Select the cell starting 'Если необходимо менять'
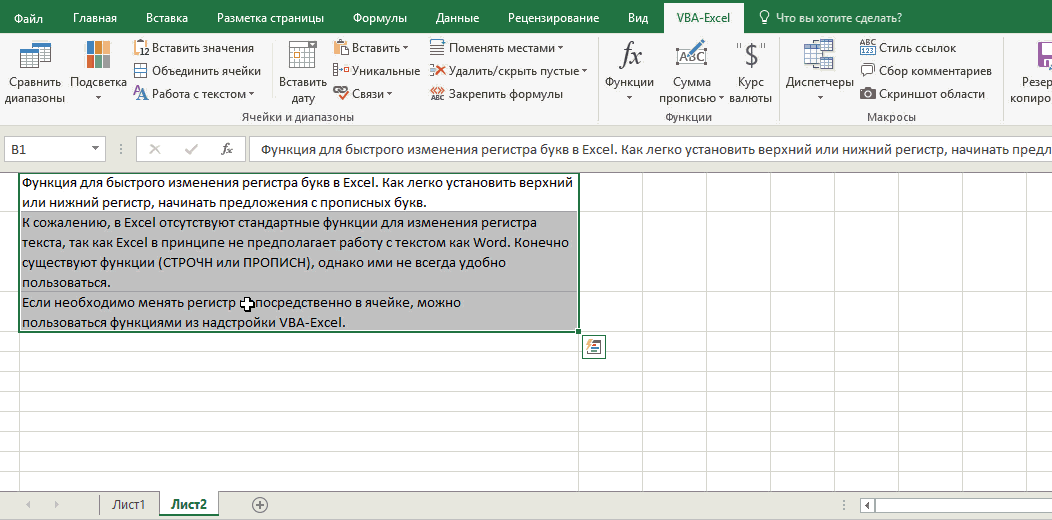Screen dimensions: 1052x520 299,311
